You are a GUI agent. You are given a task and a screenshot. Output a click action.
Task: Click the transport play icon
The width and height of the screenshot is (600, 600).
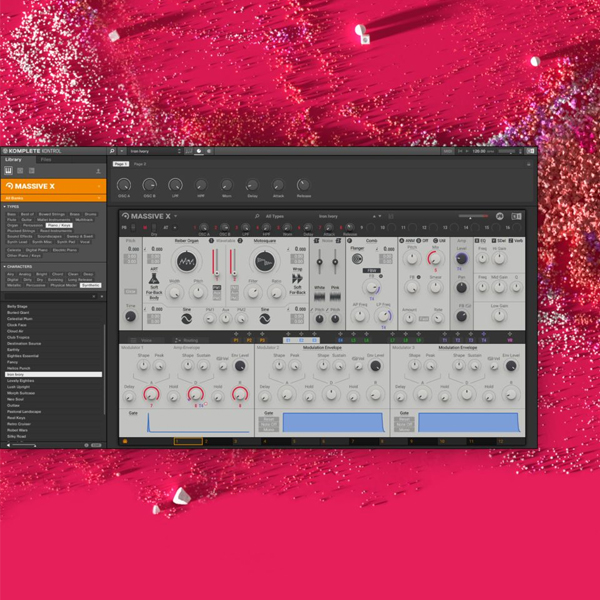coord(467,152)
